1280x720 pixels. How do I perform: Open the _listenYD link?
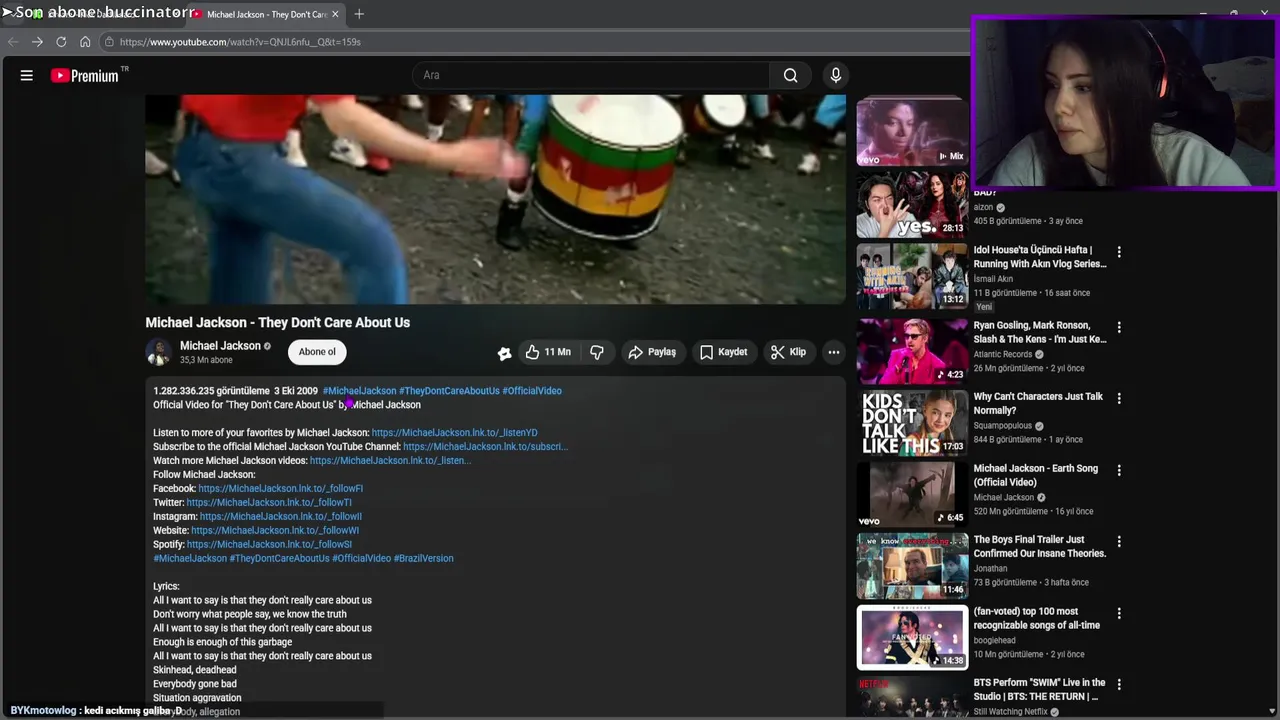tap(455, 433)
